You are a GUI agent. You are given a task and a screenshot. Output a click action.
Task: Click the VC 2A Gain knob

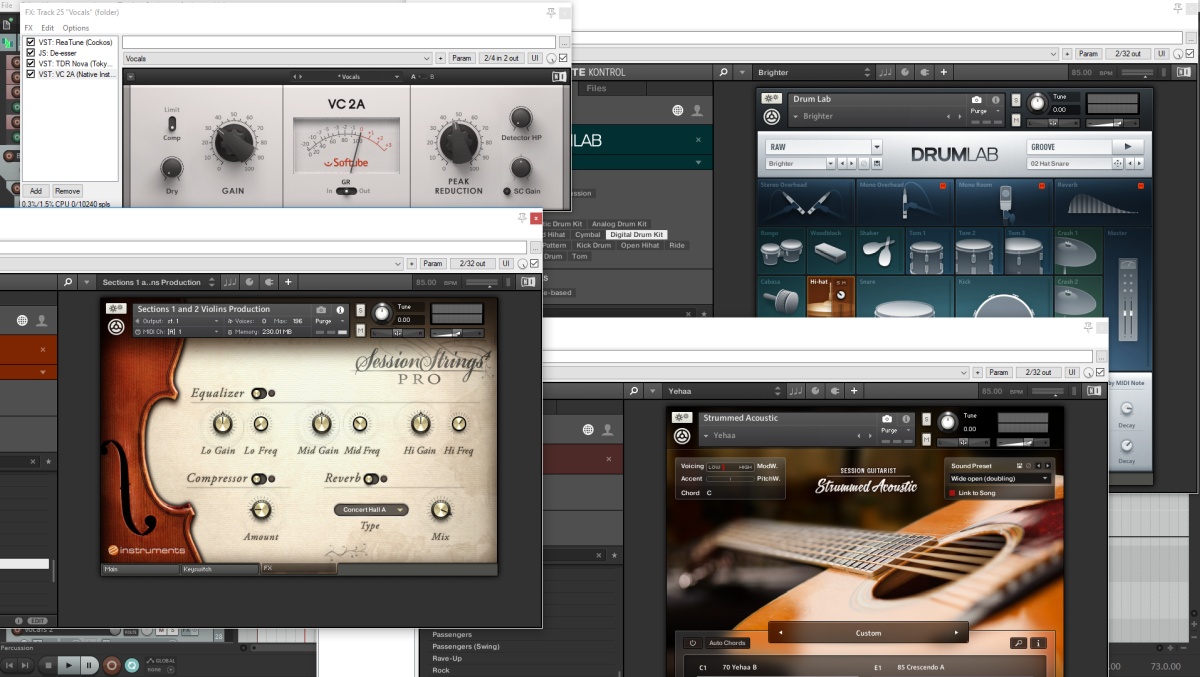[233, 144]
